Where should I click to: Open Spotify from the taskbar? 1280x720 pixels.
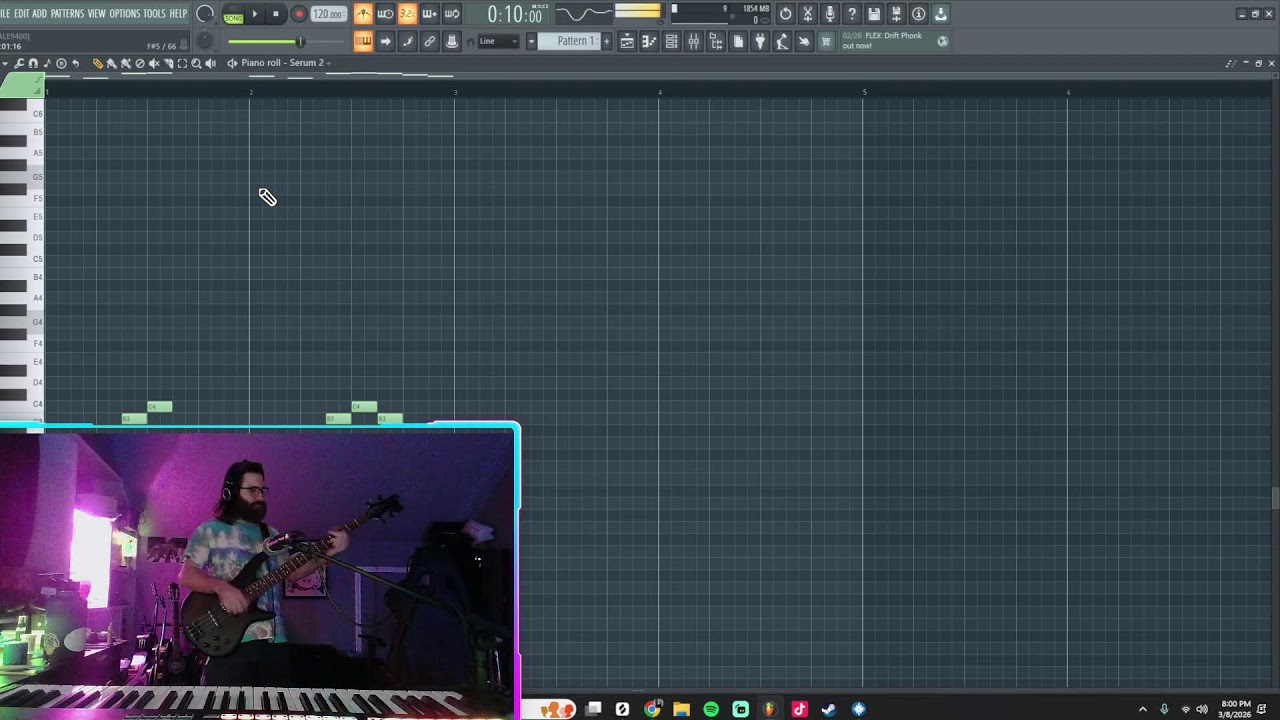711,709
